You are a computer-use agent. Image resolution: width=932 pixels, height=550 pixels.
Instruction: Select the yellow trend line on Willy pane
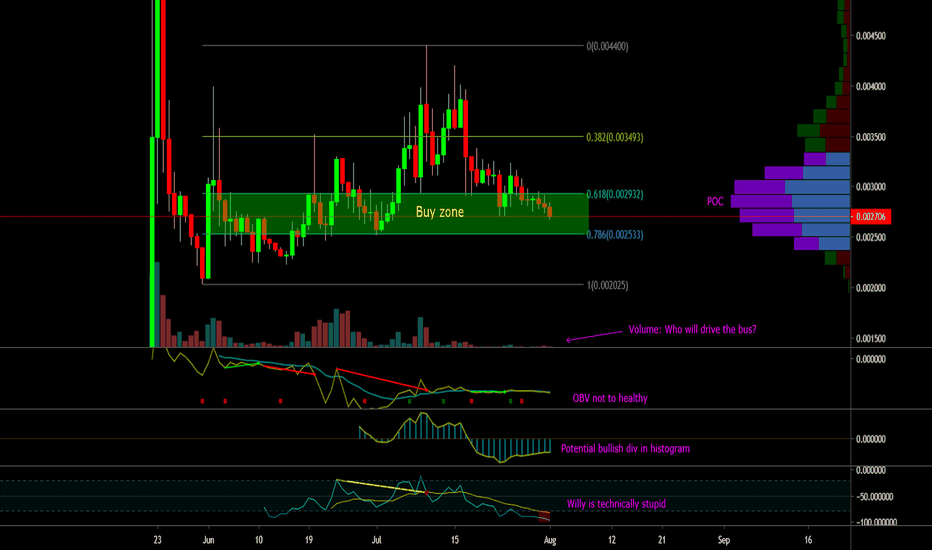(382, 486)
